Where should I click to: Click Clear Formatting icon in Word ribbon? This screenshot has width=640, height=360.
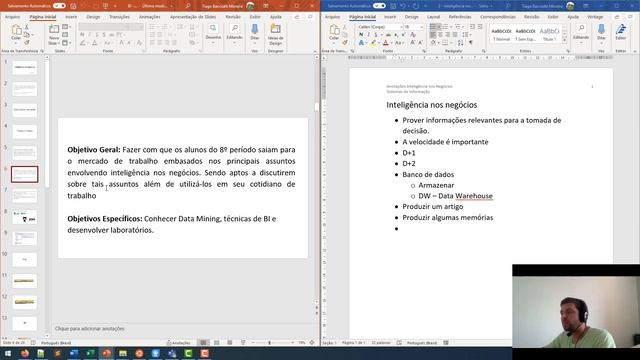[x=413, y=35]
